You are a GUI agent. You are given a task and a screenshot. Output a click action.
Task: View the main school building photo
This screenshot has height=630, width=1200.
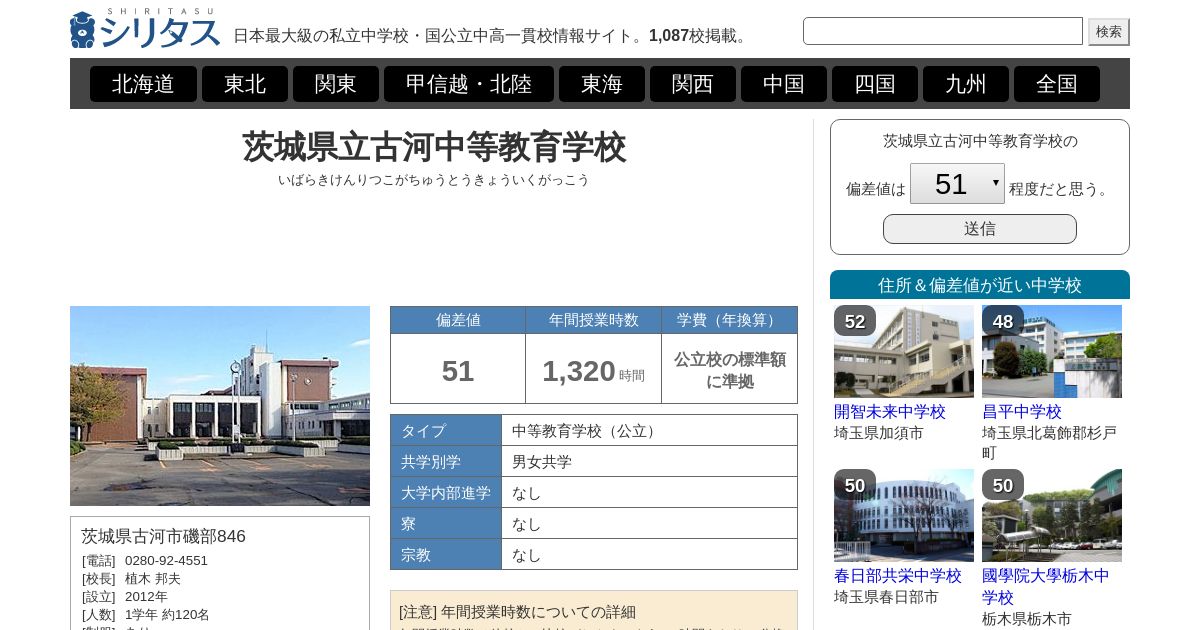click(x=220, y=406)
